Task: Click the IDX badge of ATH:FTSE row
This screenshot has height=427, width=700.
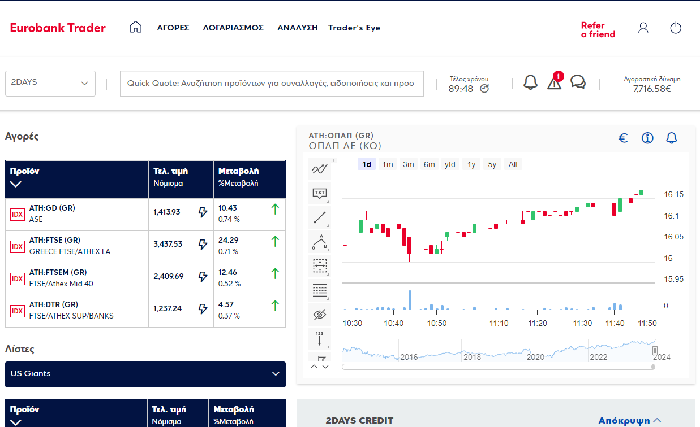Action: tap(17, 247)
